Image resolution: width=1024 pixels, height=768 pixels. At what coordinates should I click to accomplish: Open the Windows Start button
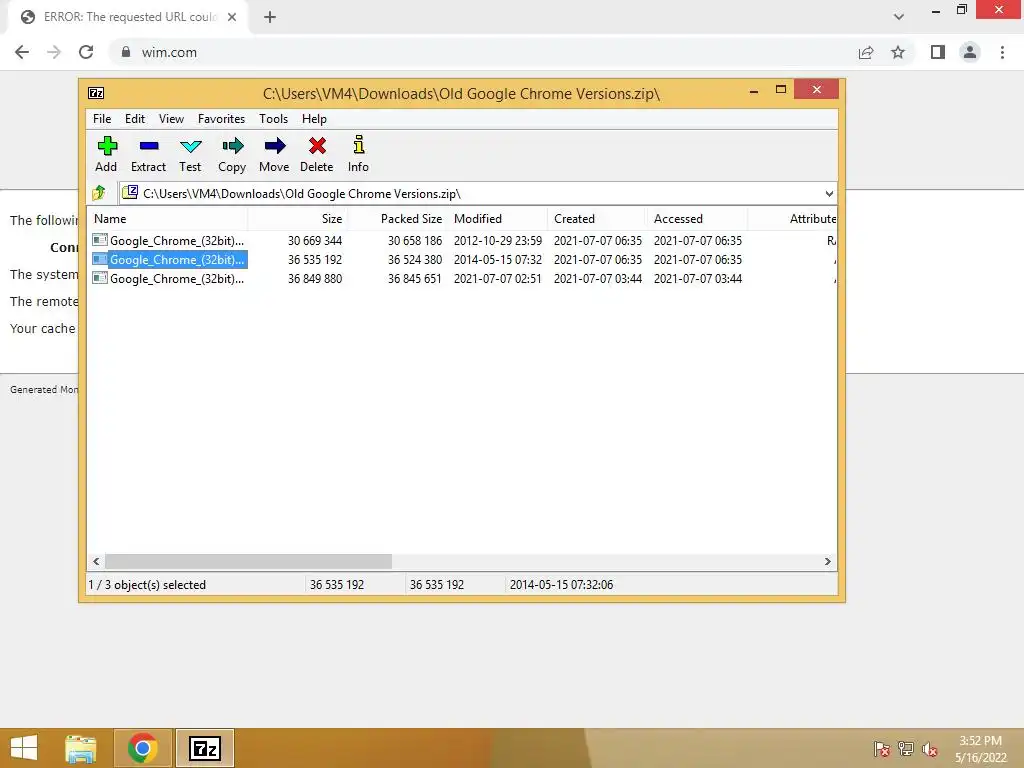24,748
